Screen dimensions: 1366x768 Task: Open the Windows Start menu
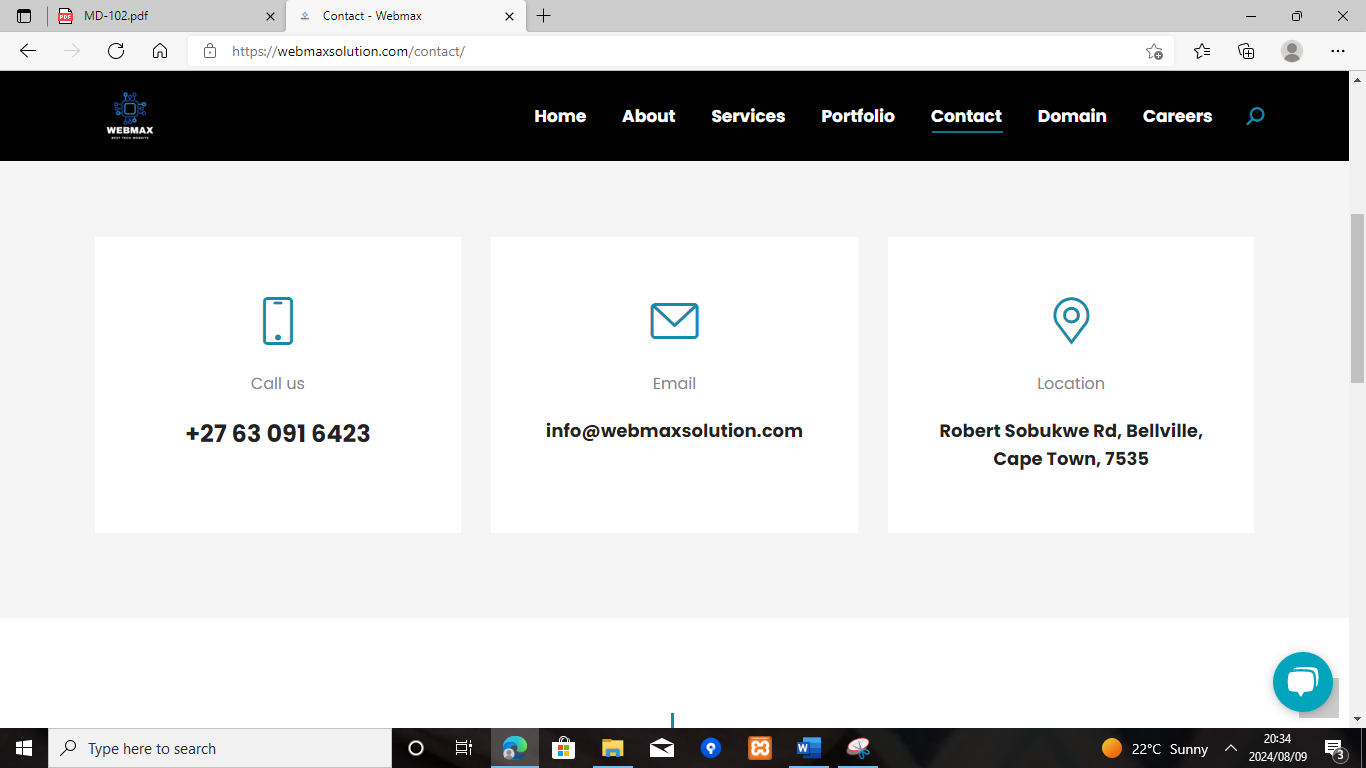tap(24, 748)
